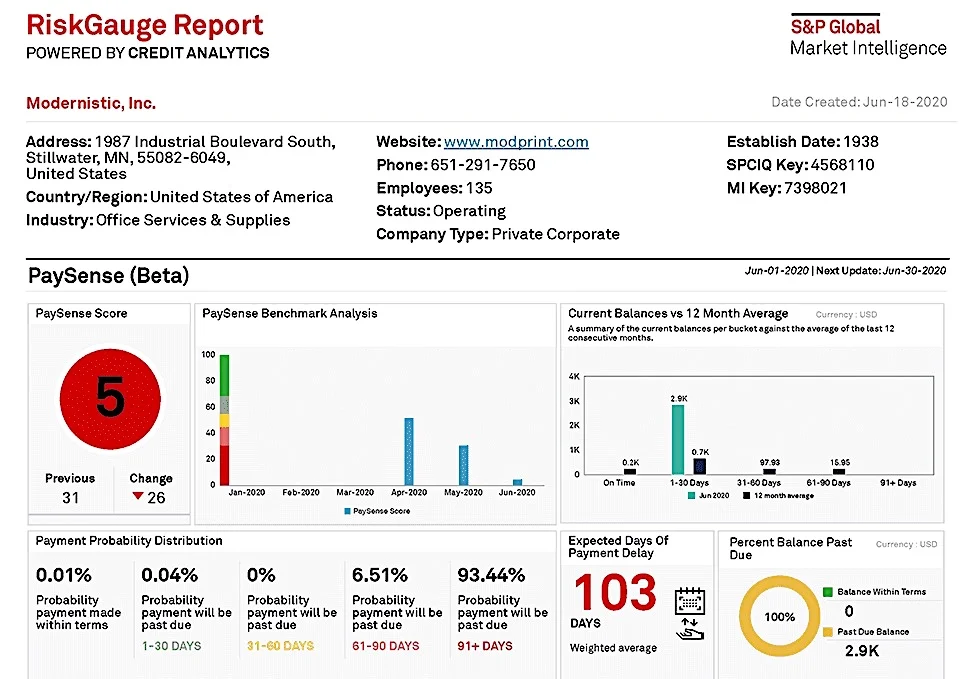Click the large red 103 days number
Viewport: 973px width, 679px height.
click(615, 592)
